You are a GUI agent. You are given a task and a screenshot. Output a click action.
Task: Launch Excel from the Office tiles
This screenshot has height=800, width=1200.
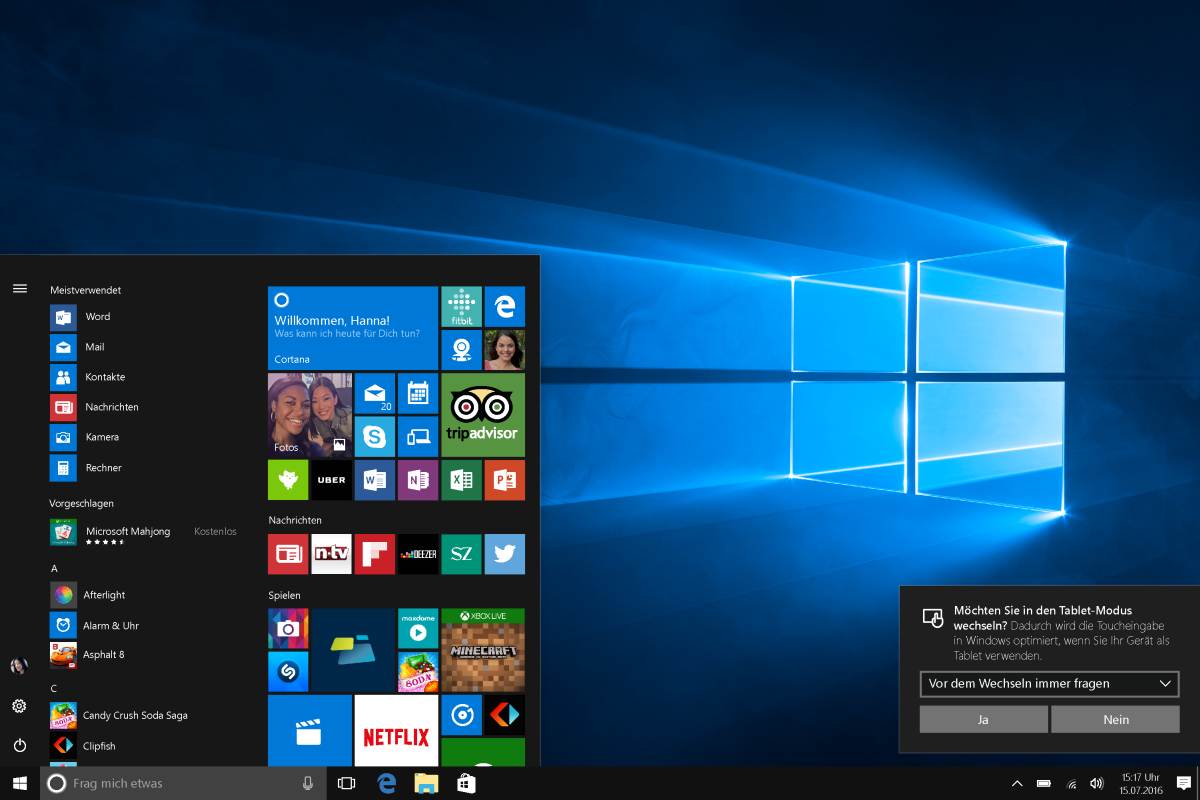pyautogui.click(x=461, y=480)
